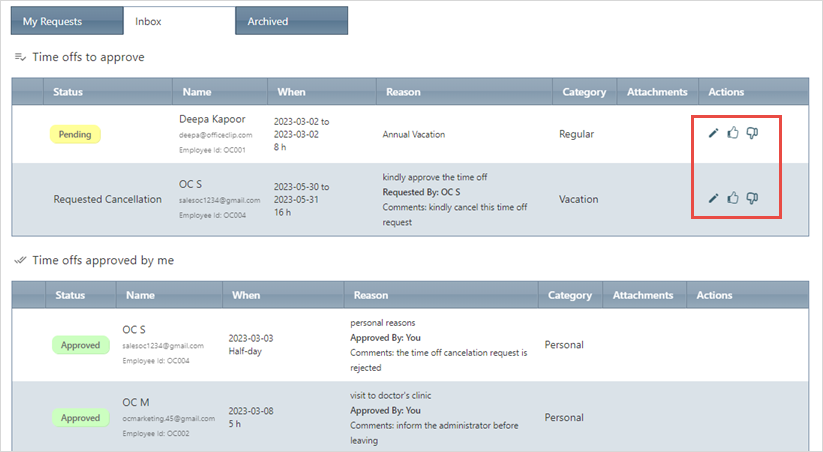
Task: Click the Status column header in approve table
Action: pos(68,92)
